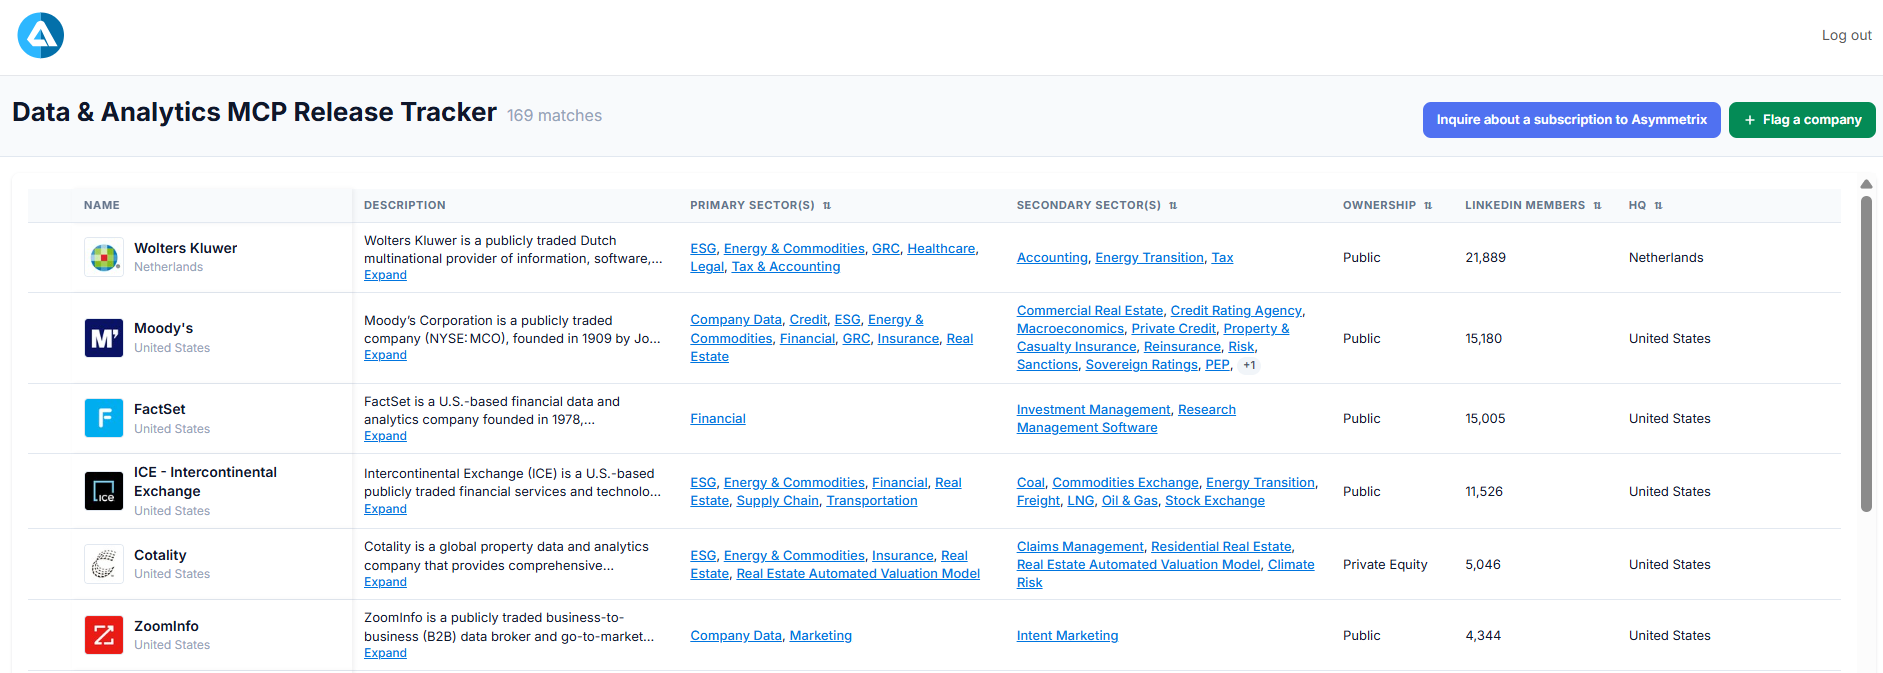Open Private Credit sector link
Image resolution: width=1883 pixels, height=673 pixels.
(x=1174, y=329)
